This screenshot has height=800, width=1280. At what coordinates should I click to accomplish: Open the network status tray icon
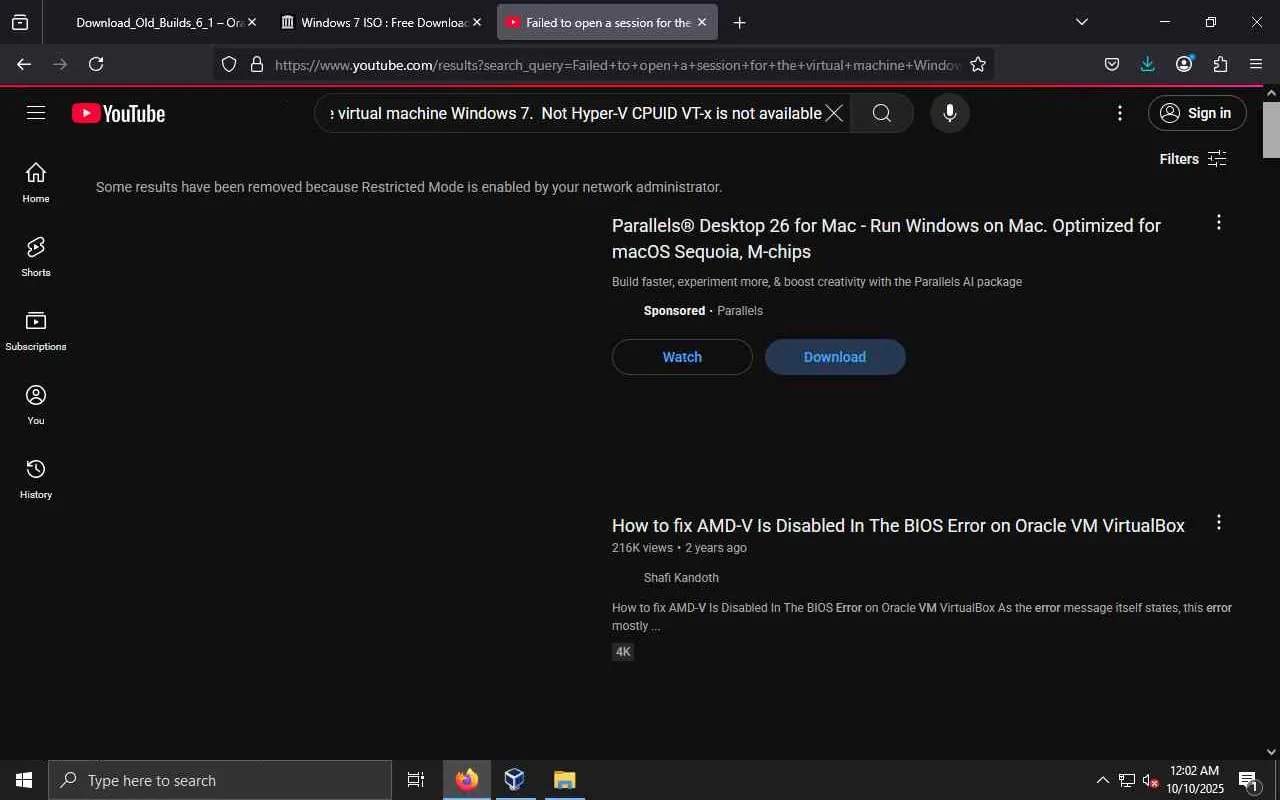pos(1127,780)
